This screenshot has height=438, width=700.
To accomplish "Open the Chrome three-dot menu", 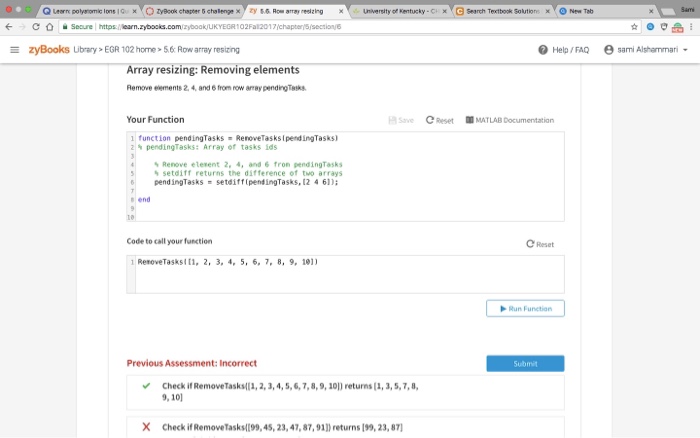I will click(691, 27).
